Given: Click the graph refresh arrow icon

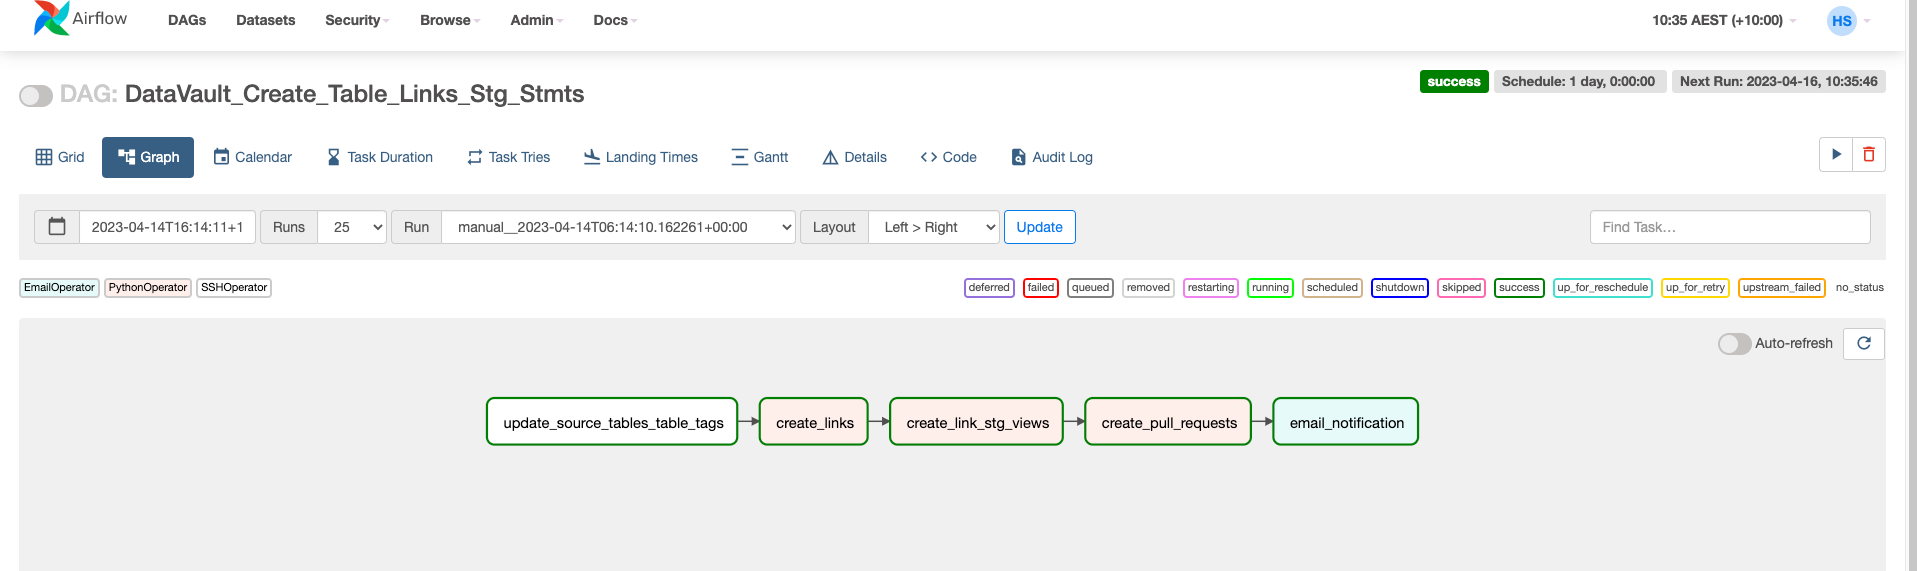Looking at the screenshot, I should 1864,343.
